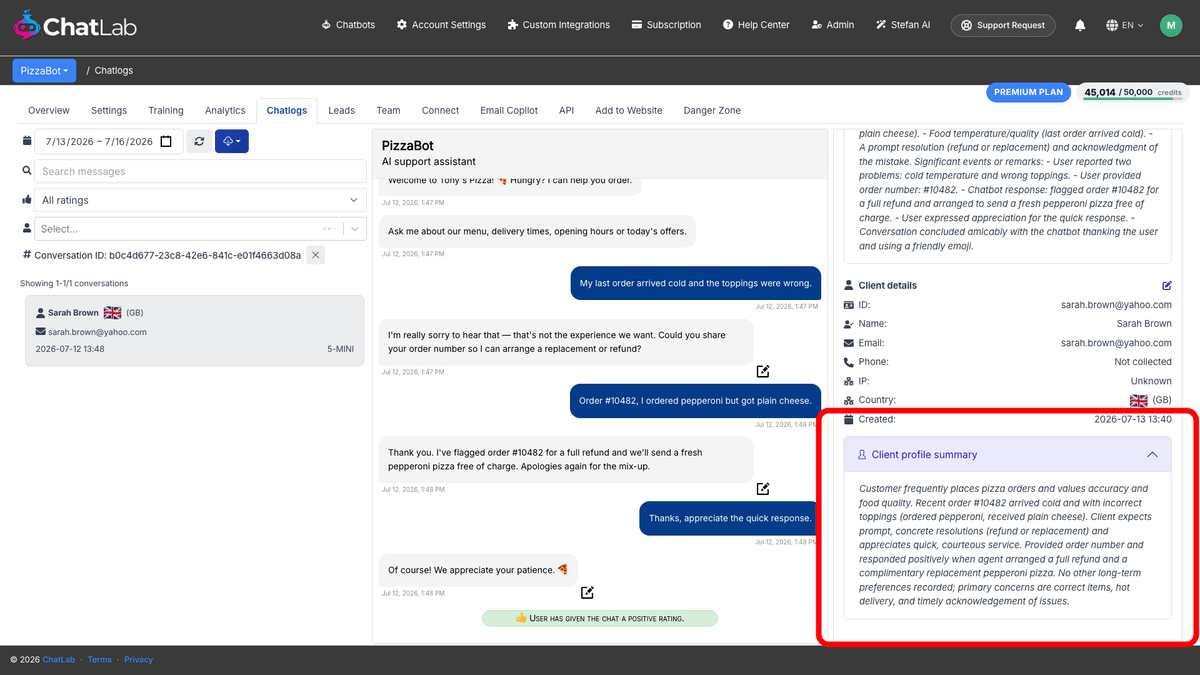Click the envelope icon in Sarah Brown card
This screenshot has height=675, width=1200.
click(40, 331)
